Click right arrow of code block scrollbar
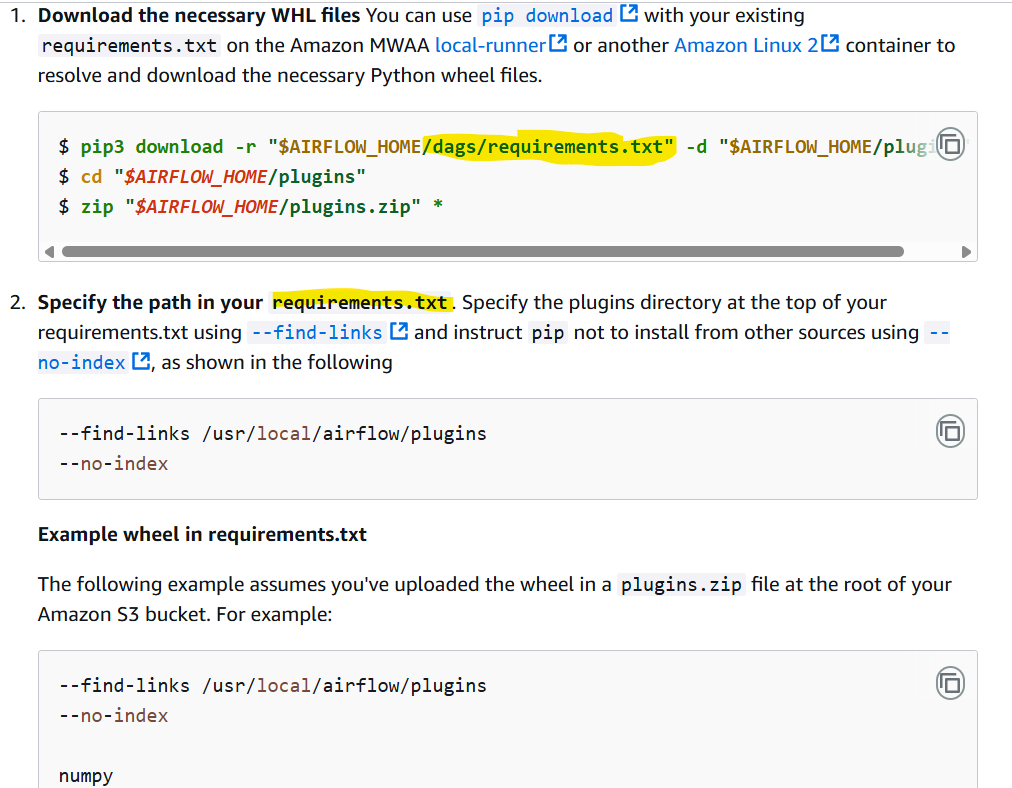The height and width of the screenshot is (788, 1012). pos(966,252)
